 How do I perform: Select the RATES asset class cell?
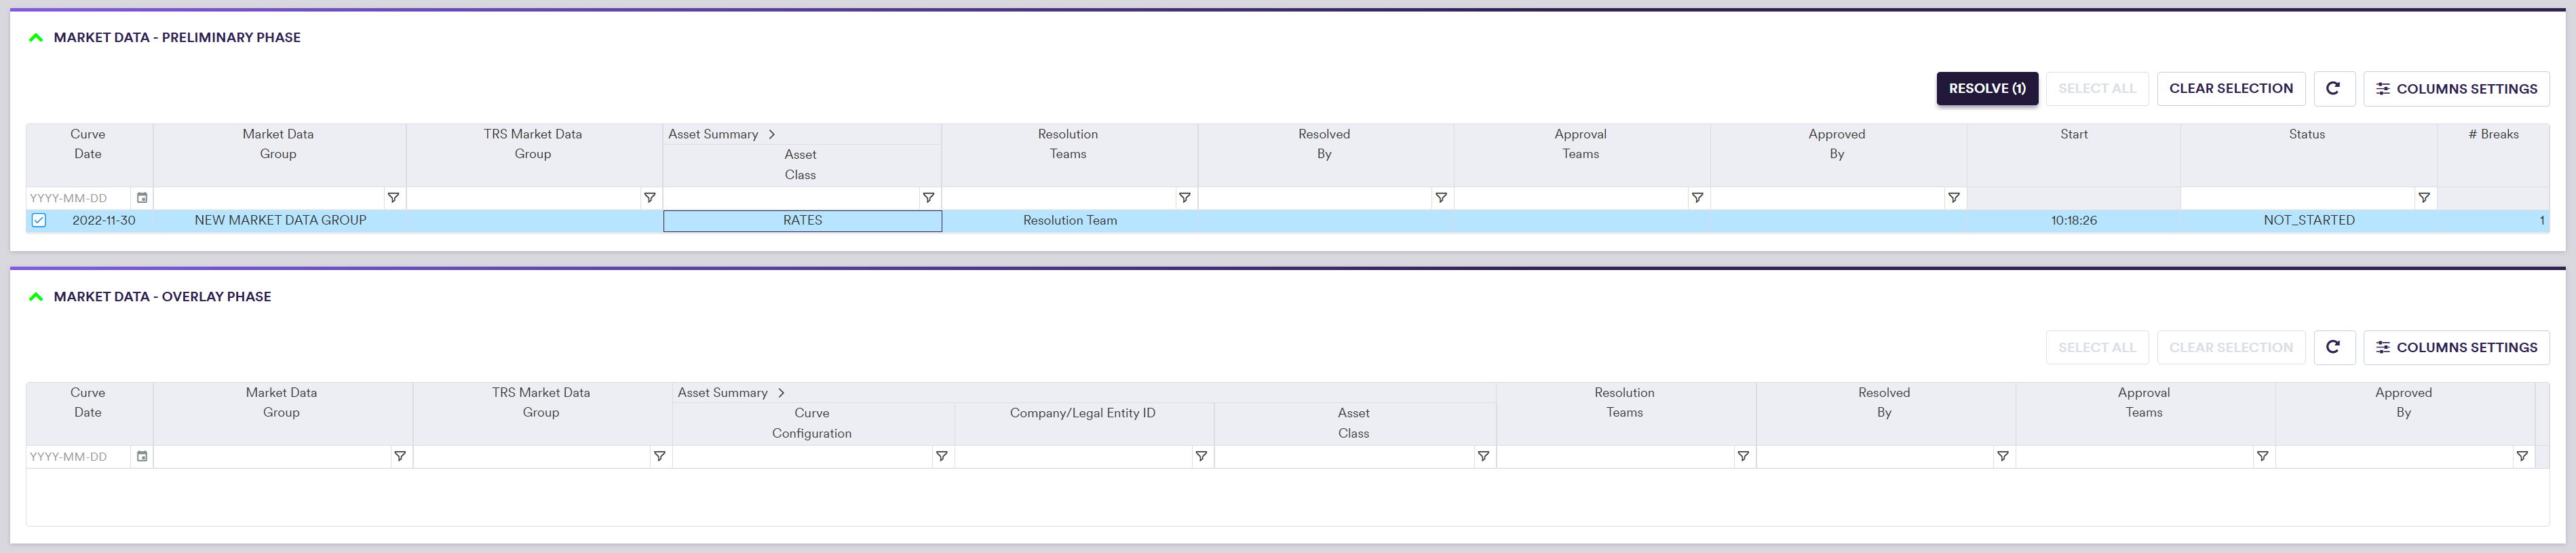802,220
